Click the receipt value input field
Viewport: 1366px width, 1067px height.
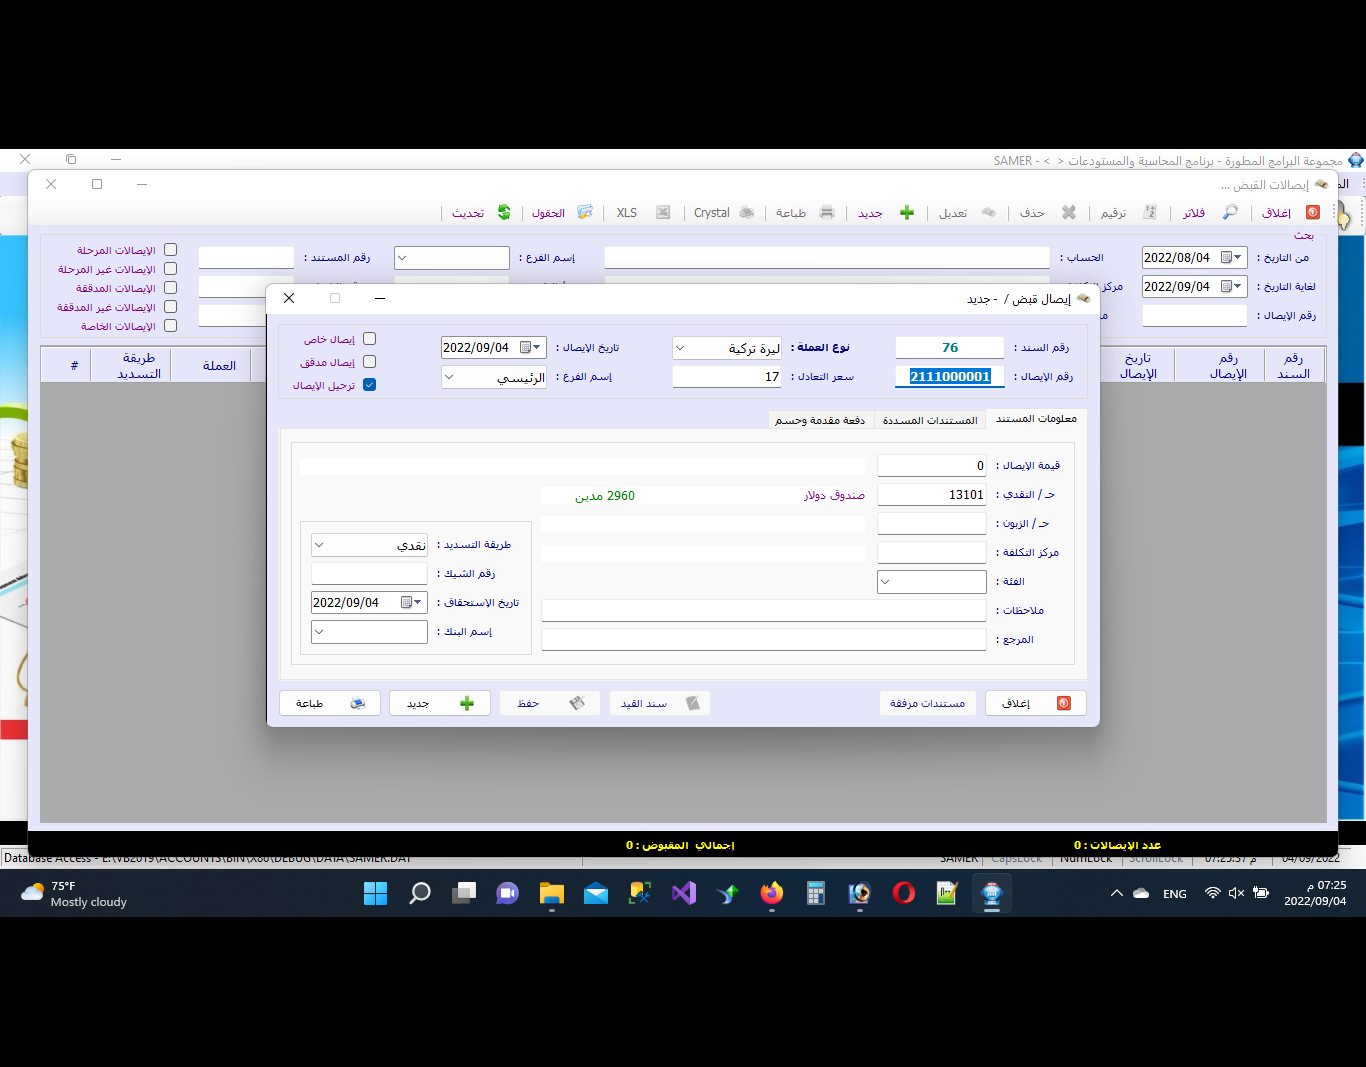tap(931, 466)
